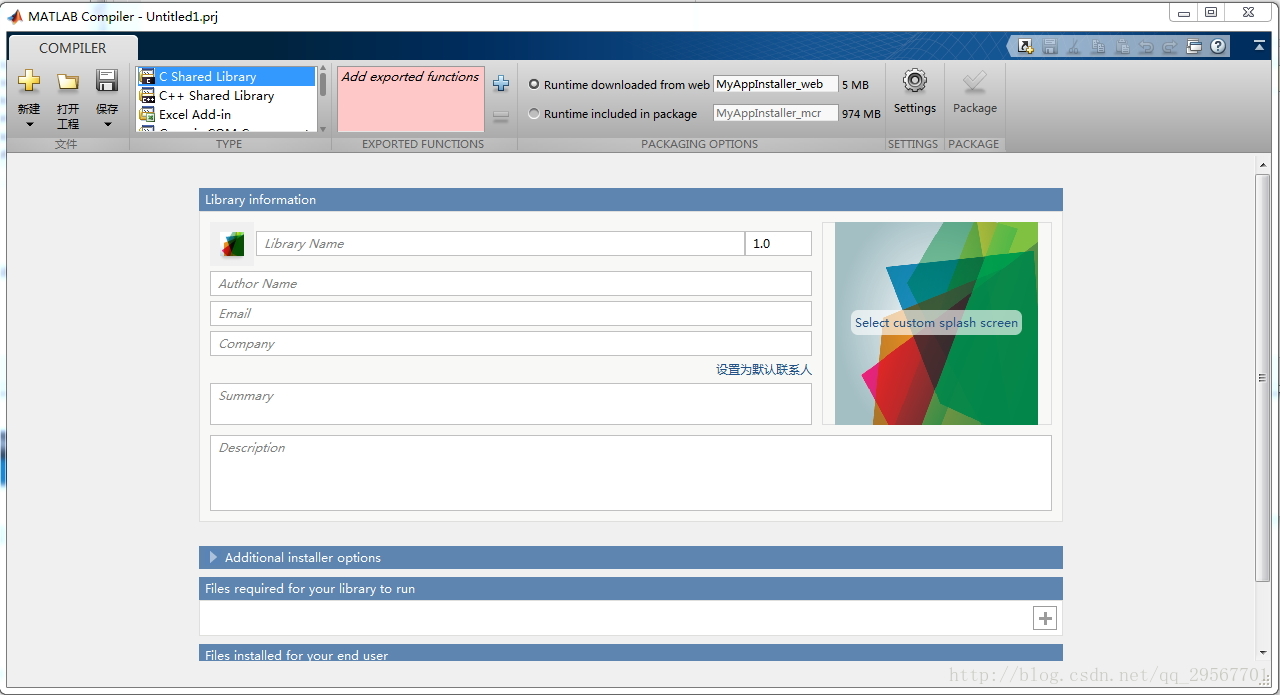The width and height of the screenshot is (1280, 695).
Task: Click the type list scroll-up arrow
Action: pyautogui.click(x=323, y=70)
